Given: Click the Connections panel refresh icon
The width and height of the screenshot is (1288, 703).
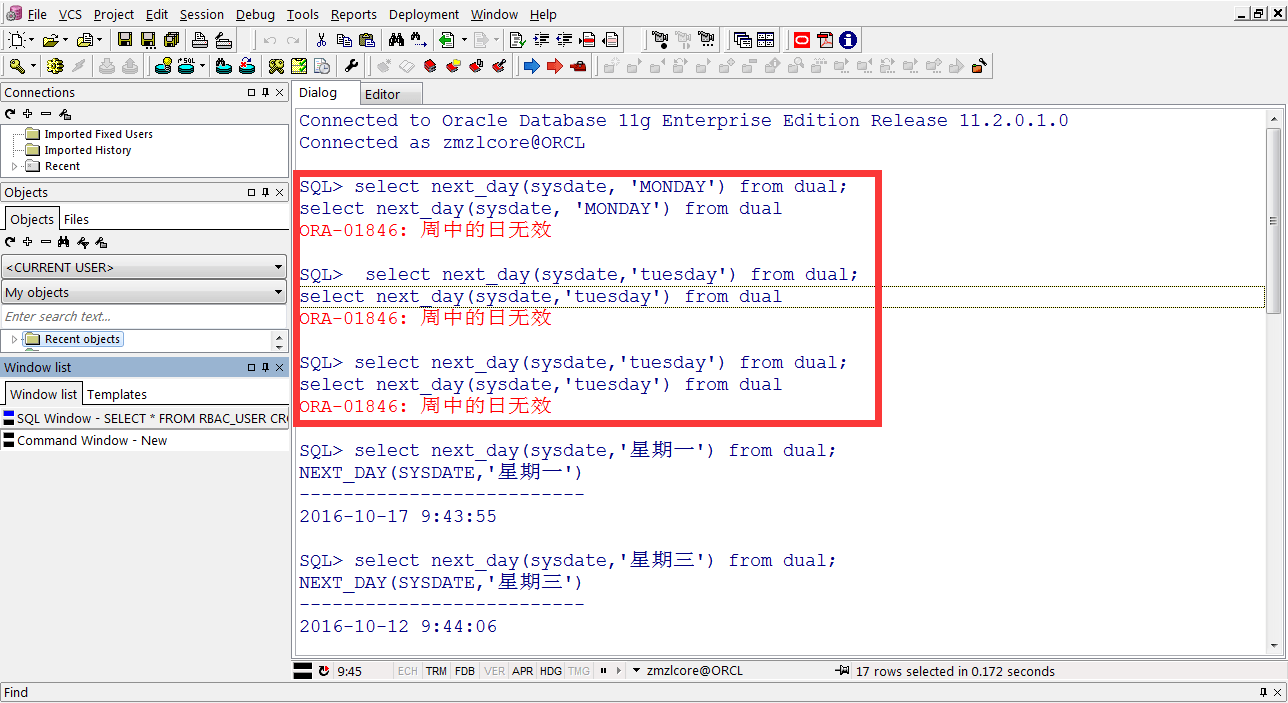Looking at the screenshot, I should click(x=10, y=114).
